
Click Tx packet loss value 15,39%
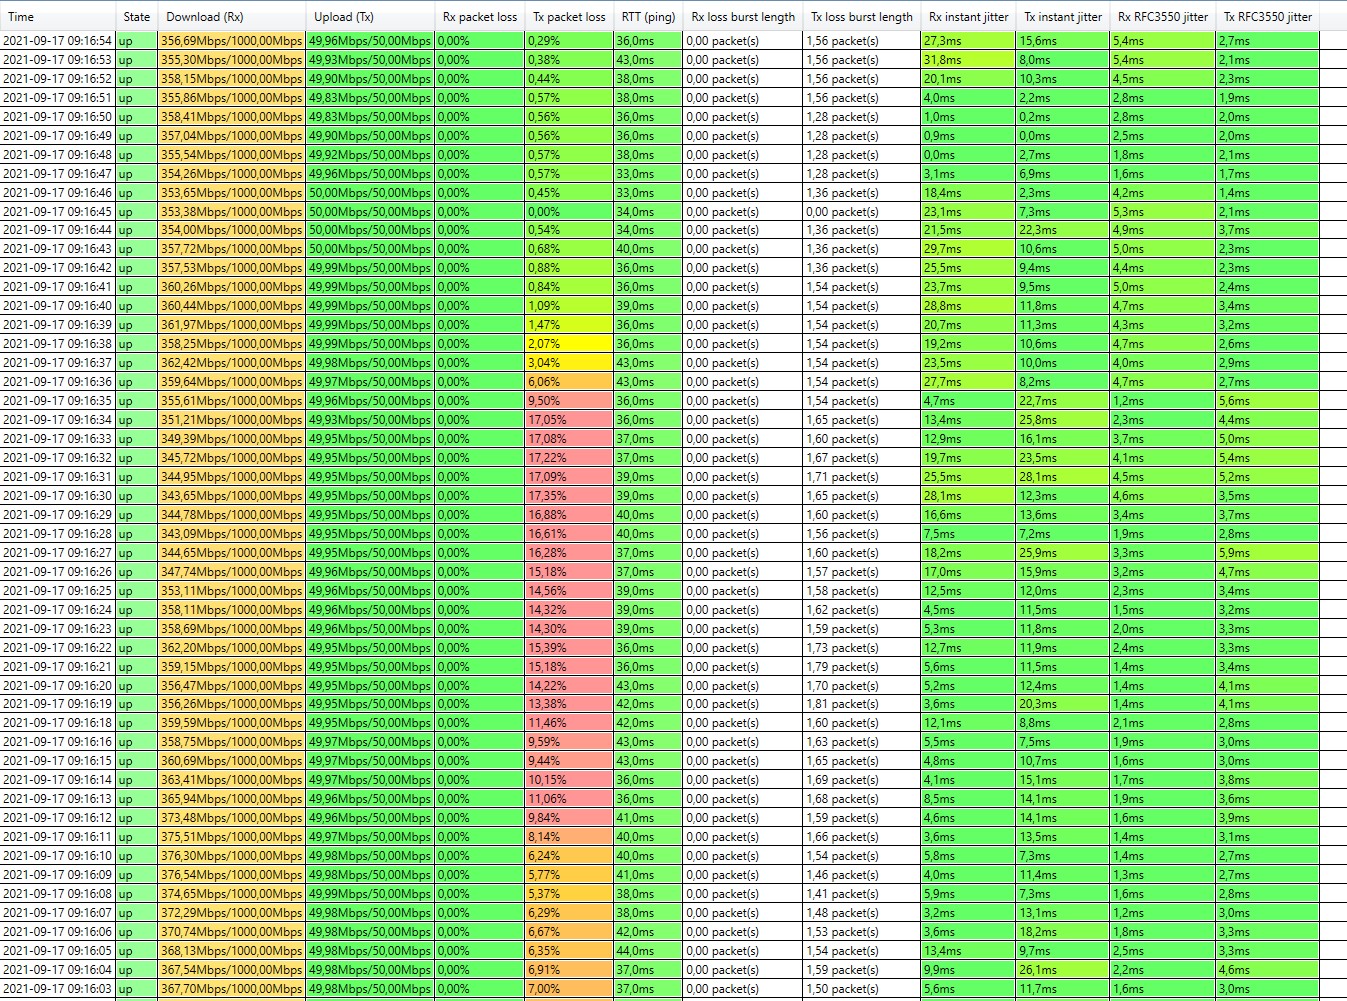(569, 648)
